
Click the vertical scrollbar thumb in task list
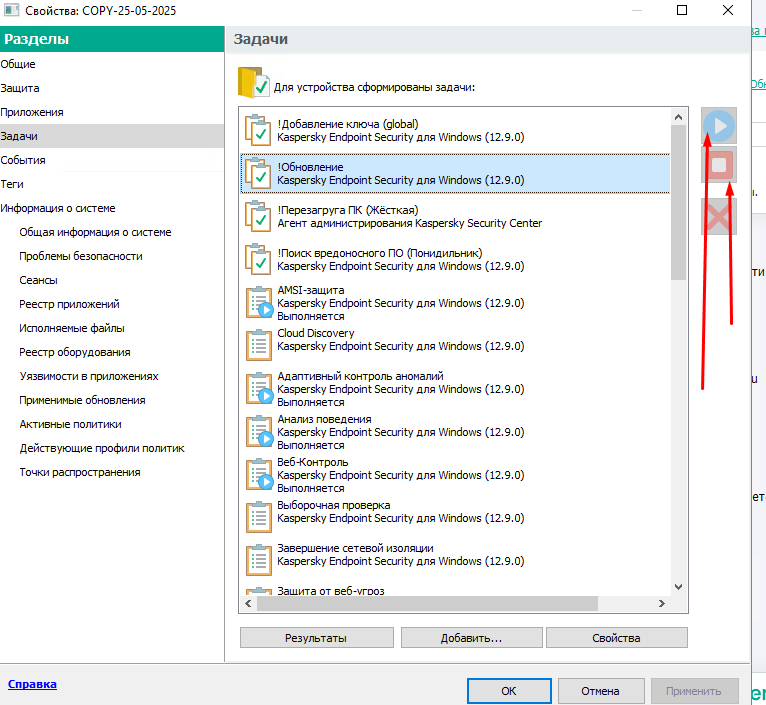click(678, 202)
